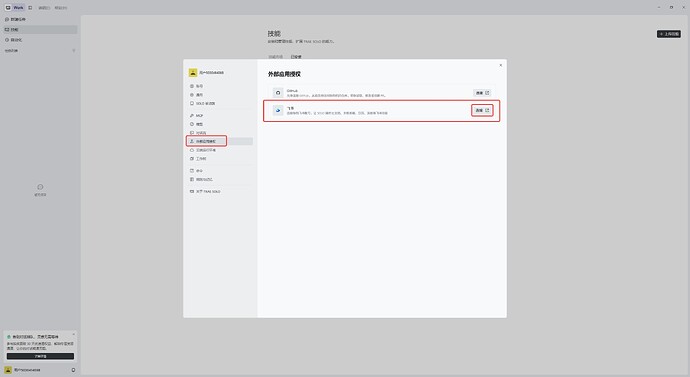The width and height of the screenshot is (690, 377).
Task: Click the empty-state icon in the left sidebar
Action: tap(40, 187)
